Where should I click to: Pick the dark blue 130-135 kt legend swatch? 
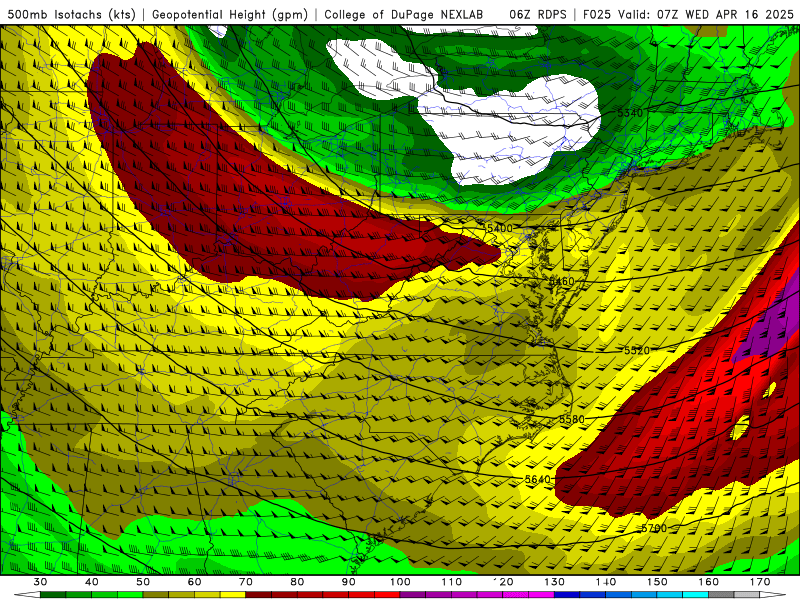(x=567, y=595)
